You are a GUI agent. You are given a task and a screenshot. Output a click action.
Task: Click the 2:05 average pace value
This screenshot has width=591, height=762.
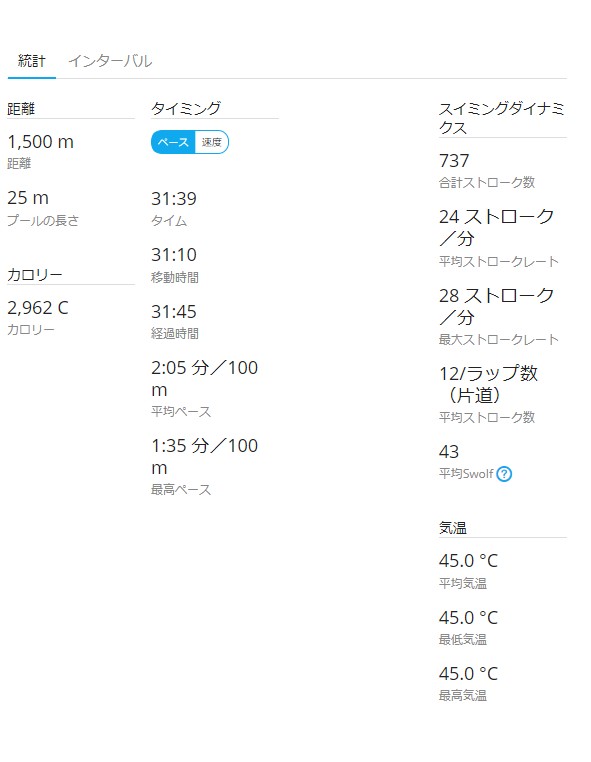204,379
